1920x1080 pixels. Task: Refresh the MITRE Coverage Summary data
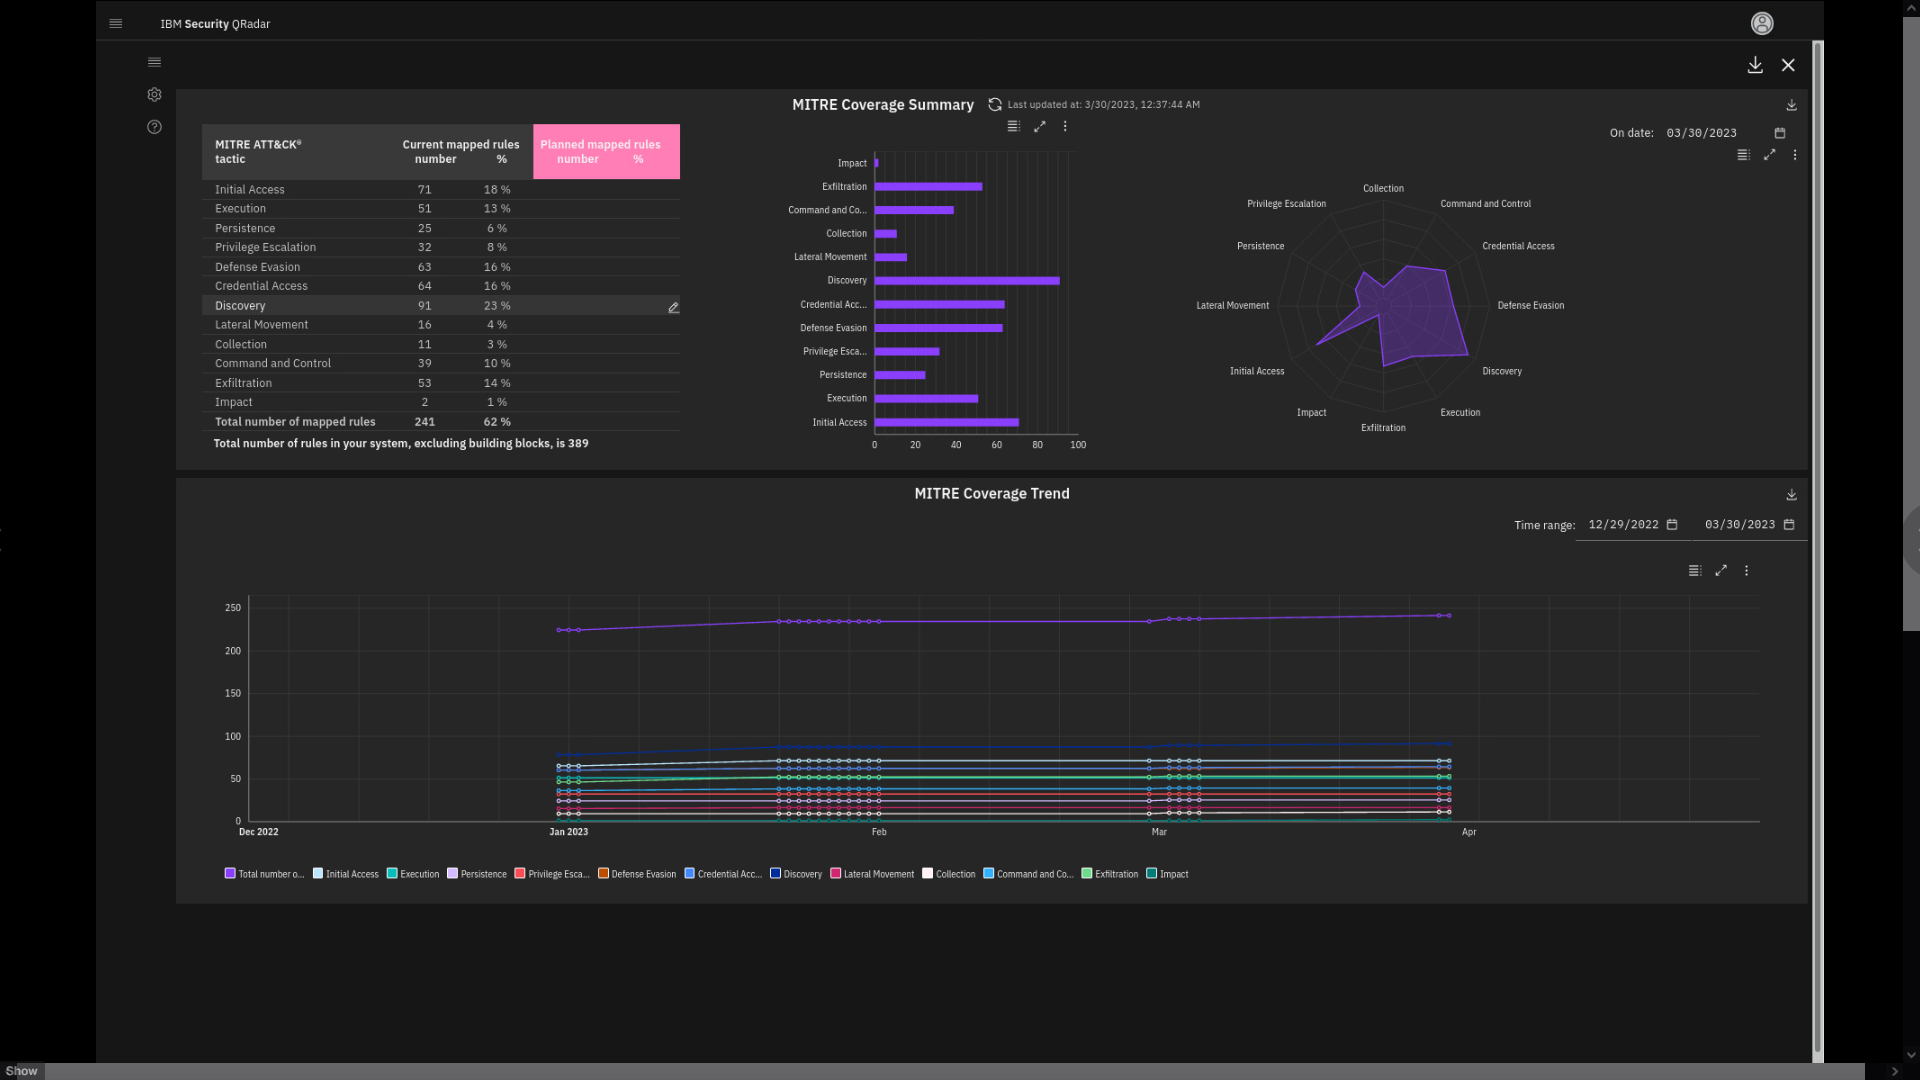995,104
